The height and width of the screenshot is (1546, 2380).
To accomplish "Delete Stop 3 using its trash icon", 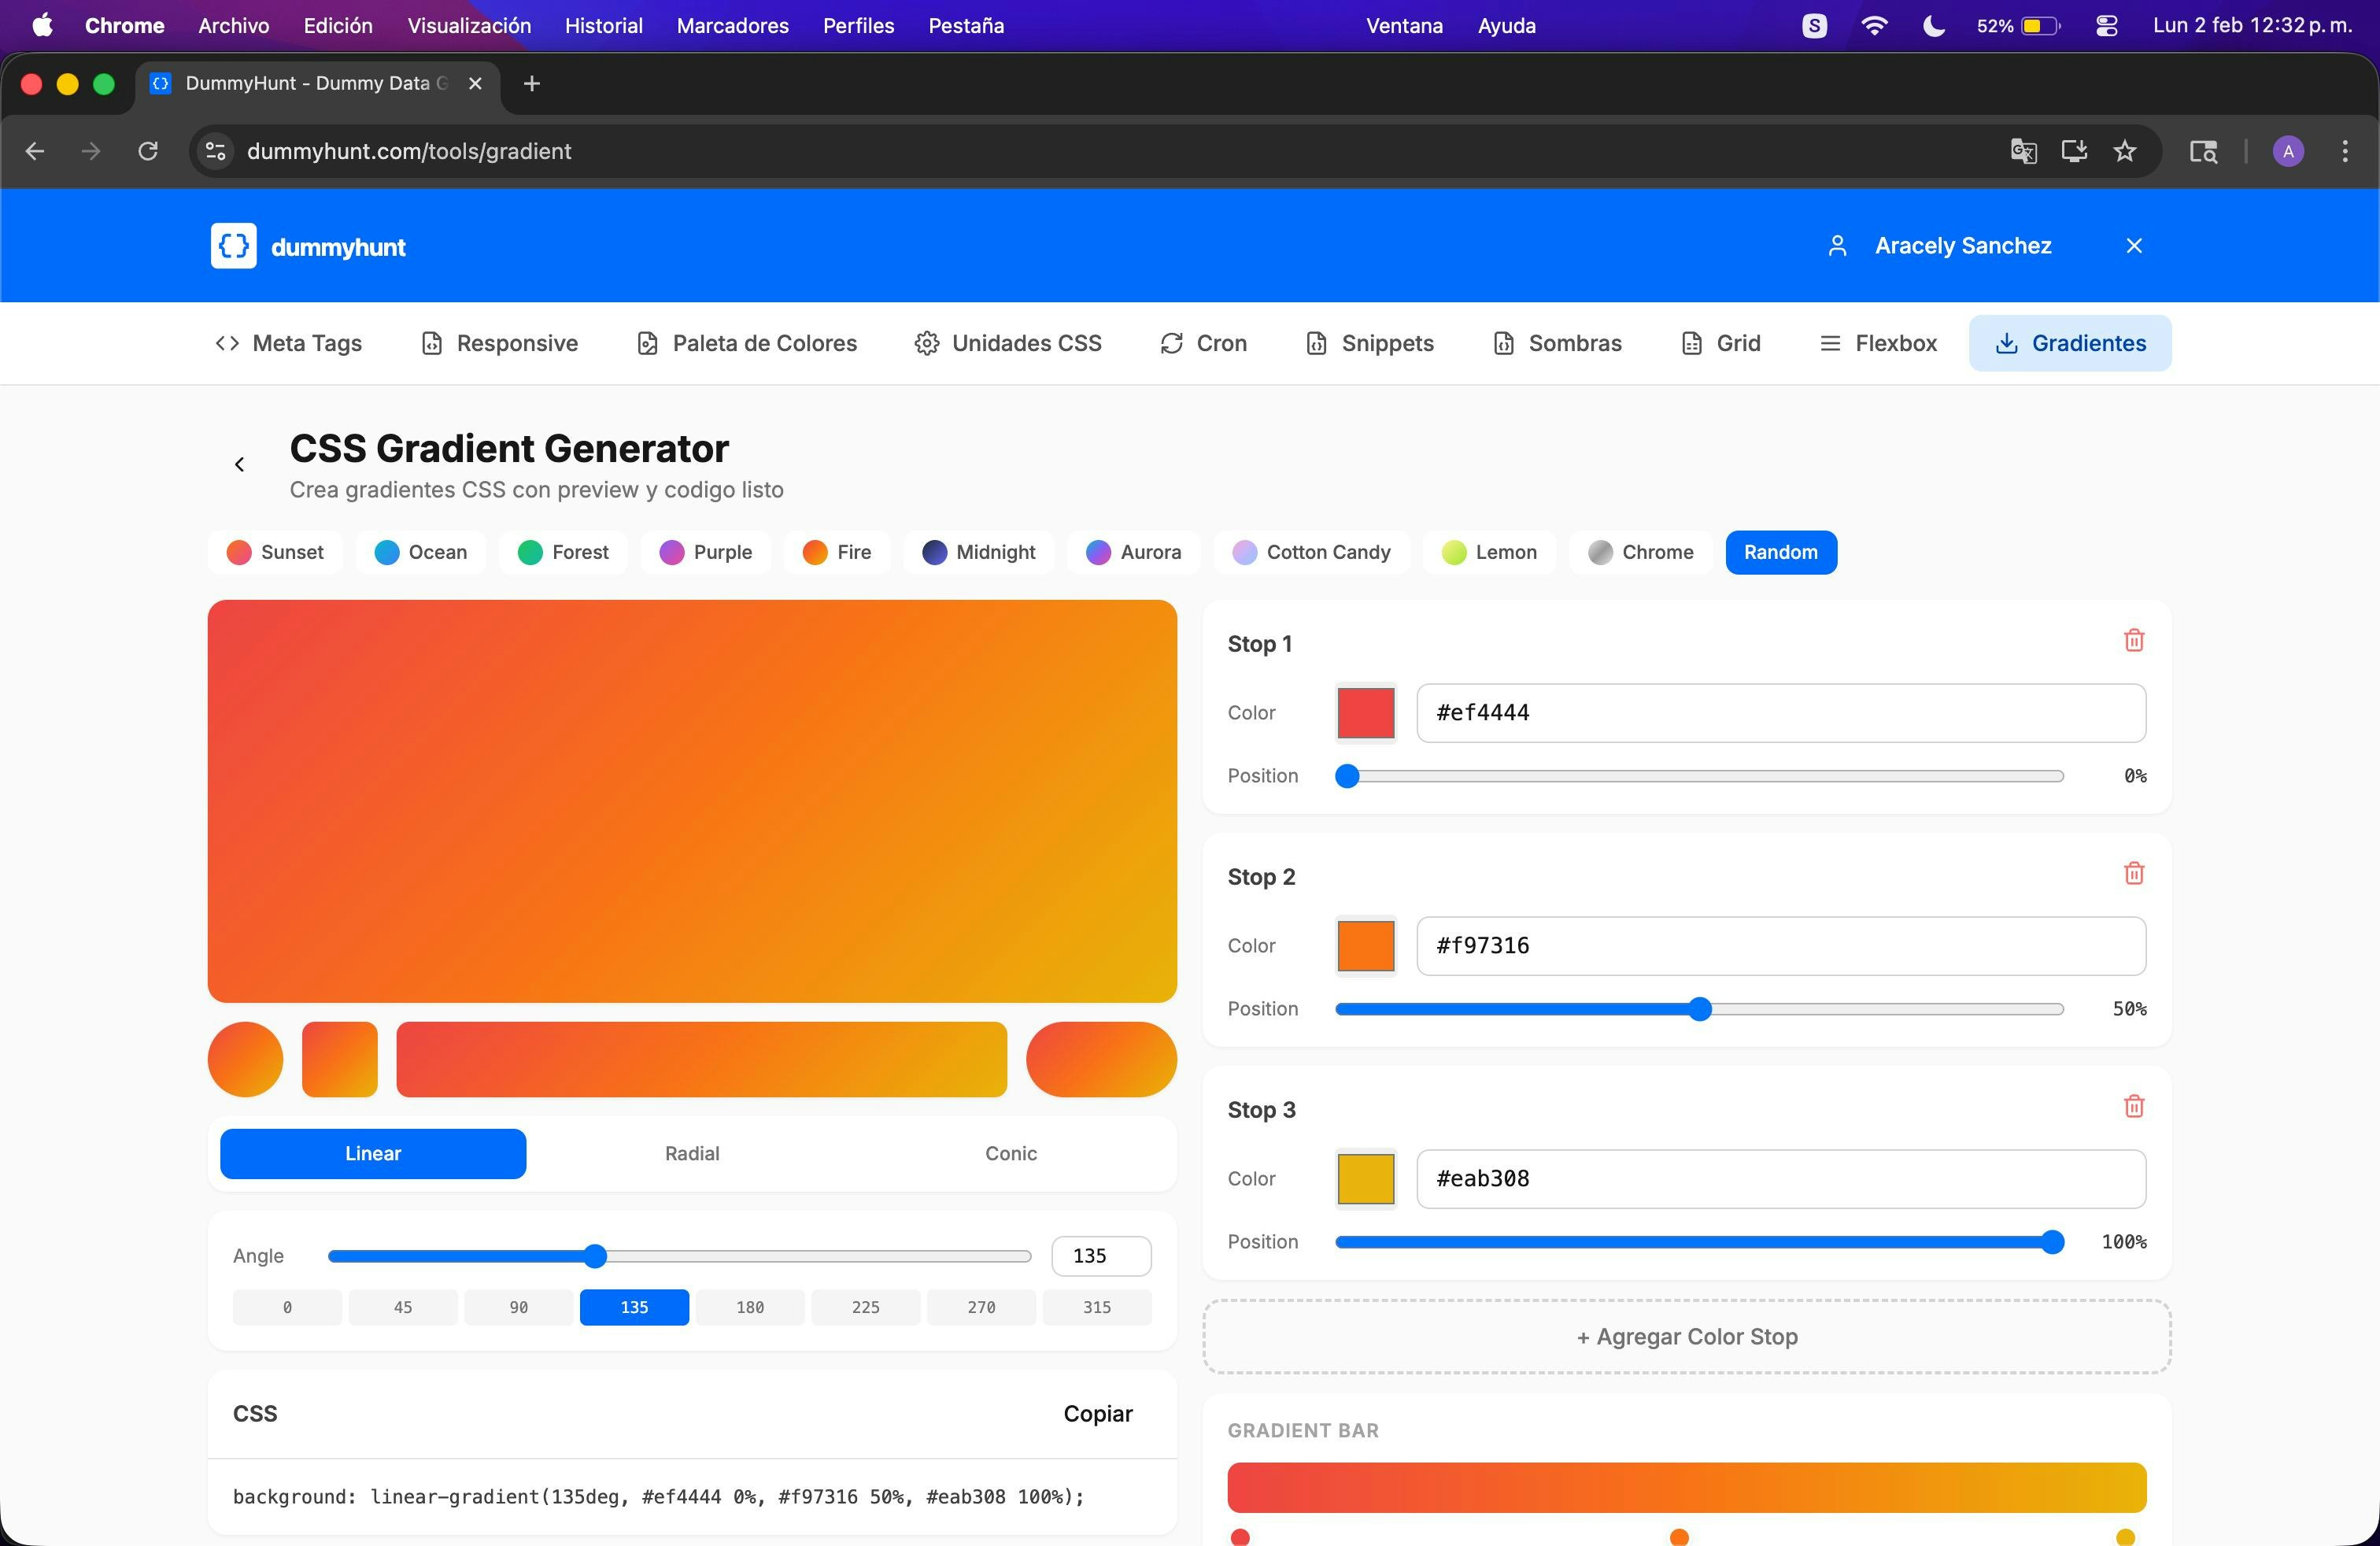I will click(x=2134, y=1106).
